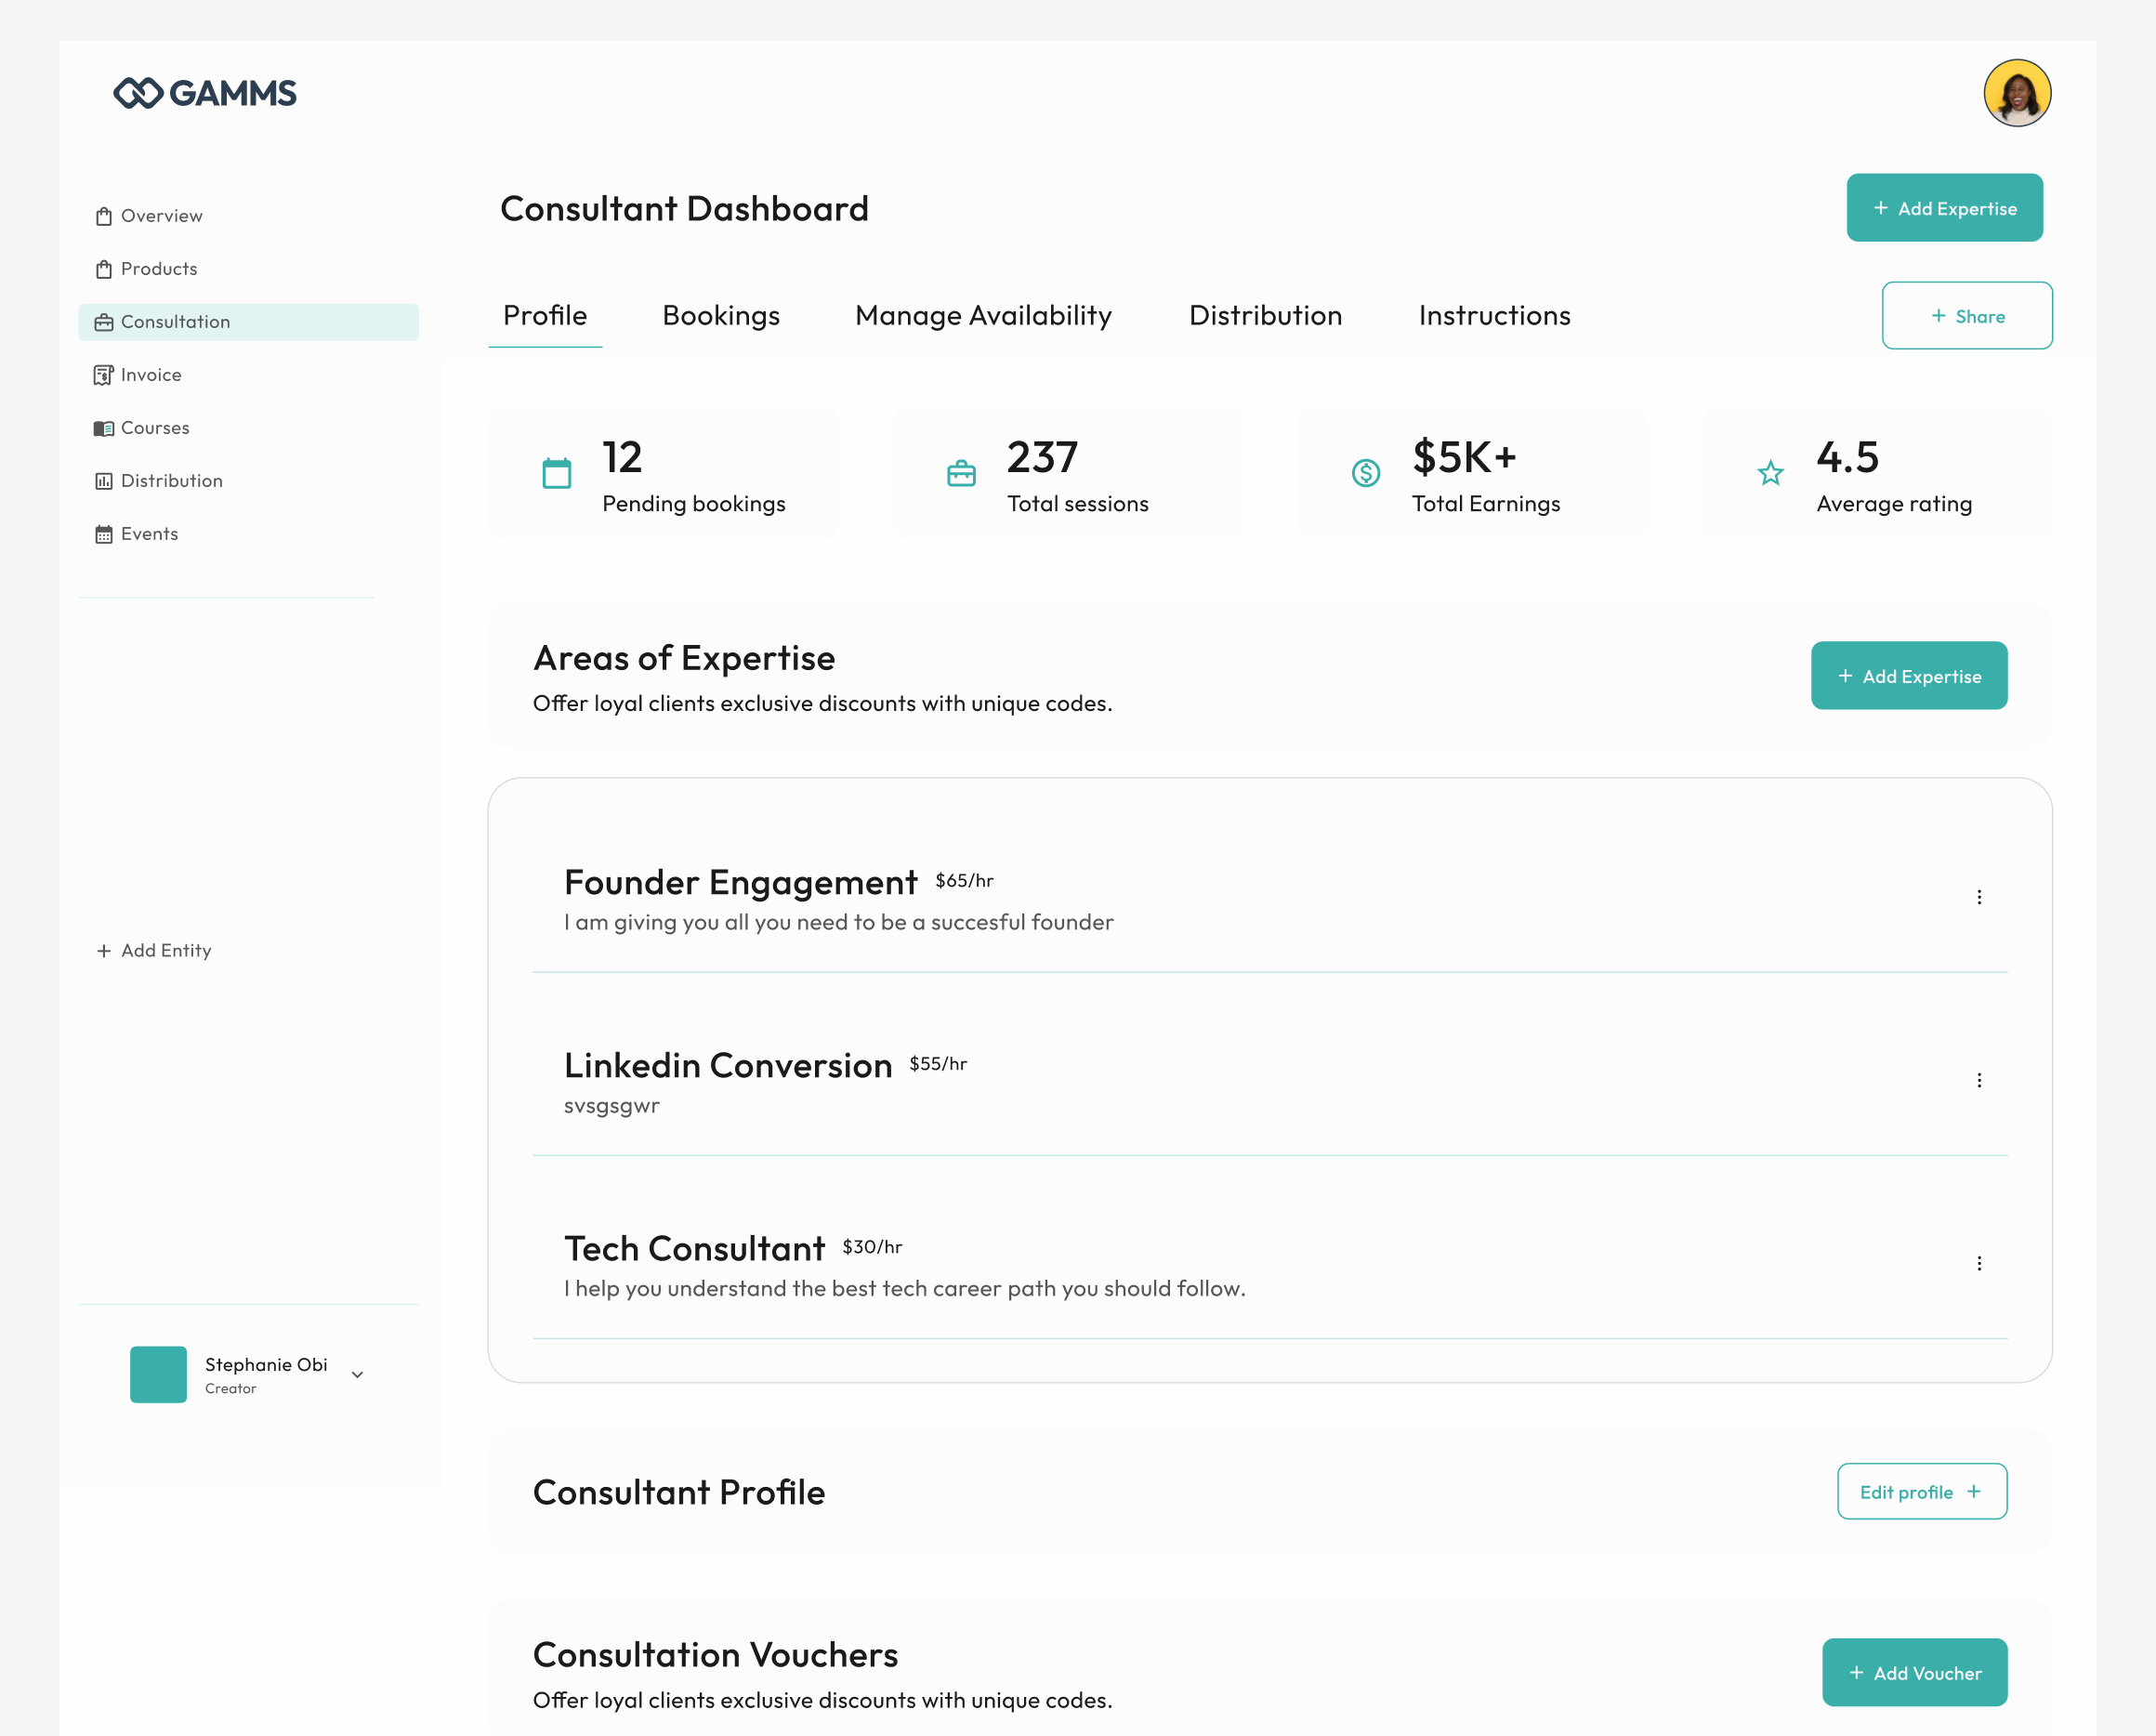
Task: Click the Share button
Action: coord(1966,316)
